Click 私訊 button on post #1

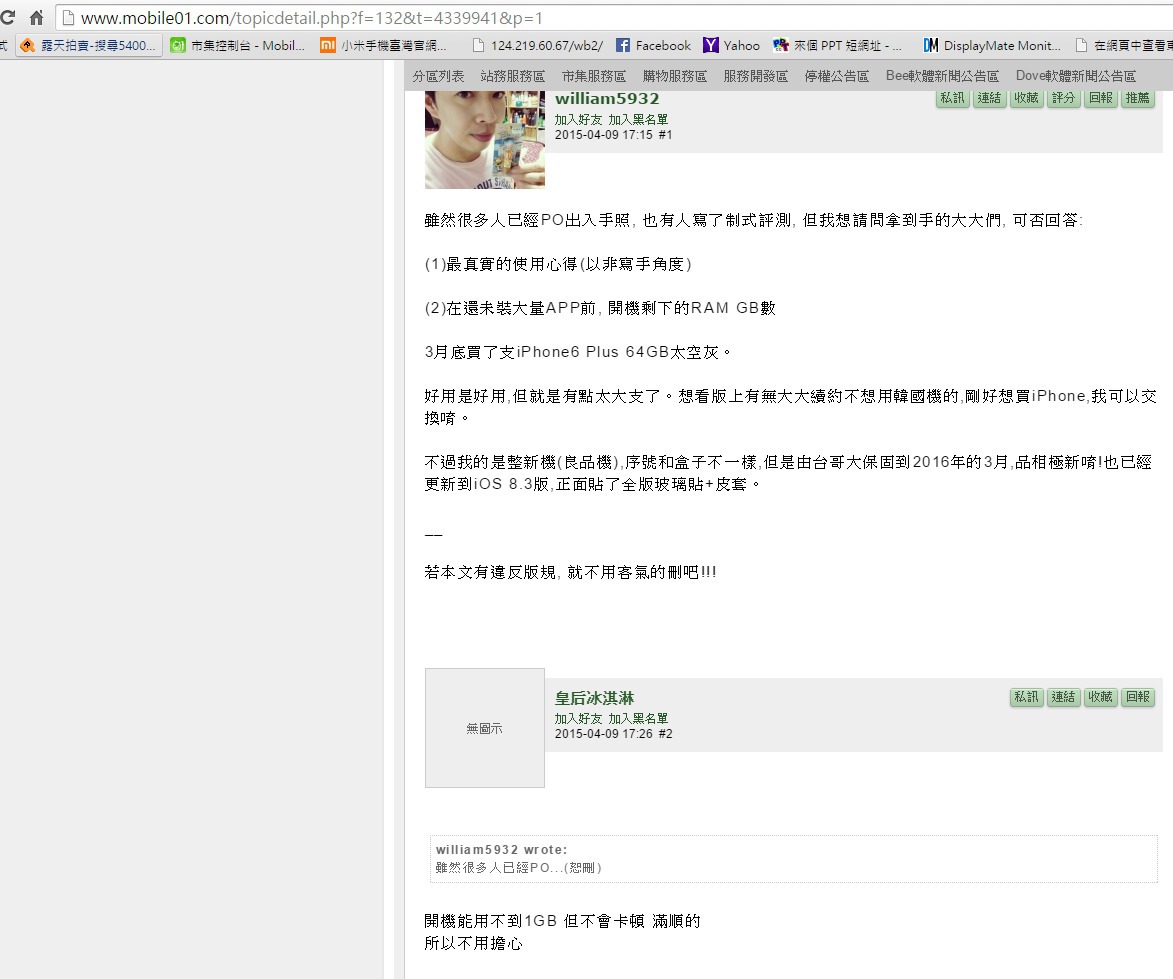(952, 98)
